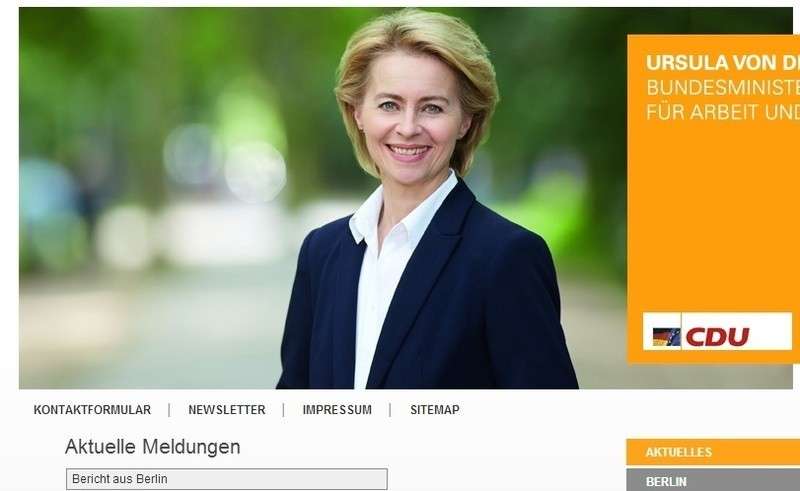This screenshot has height=491, width=800.
Task: Click the FÜR ARBEIT UND text line
Action: tap(722, 112)
